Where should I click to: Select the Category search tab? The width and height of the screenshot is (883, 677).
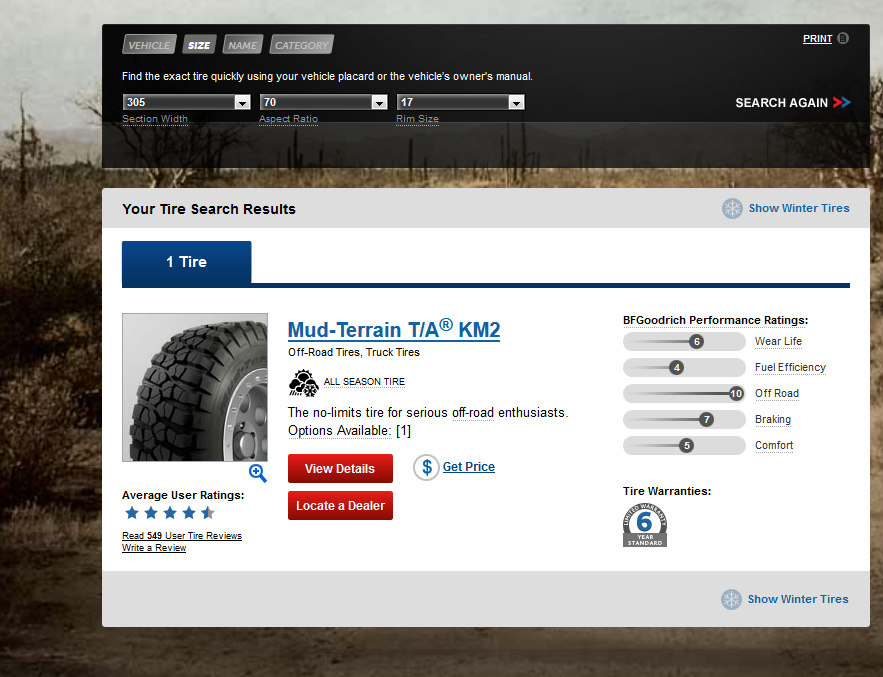click(x=301, y=45)
